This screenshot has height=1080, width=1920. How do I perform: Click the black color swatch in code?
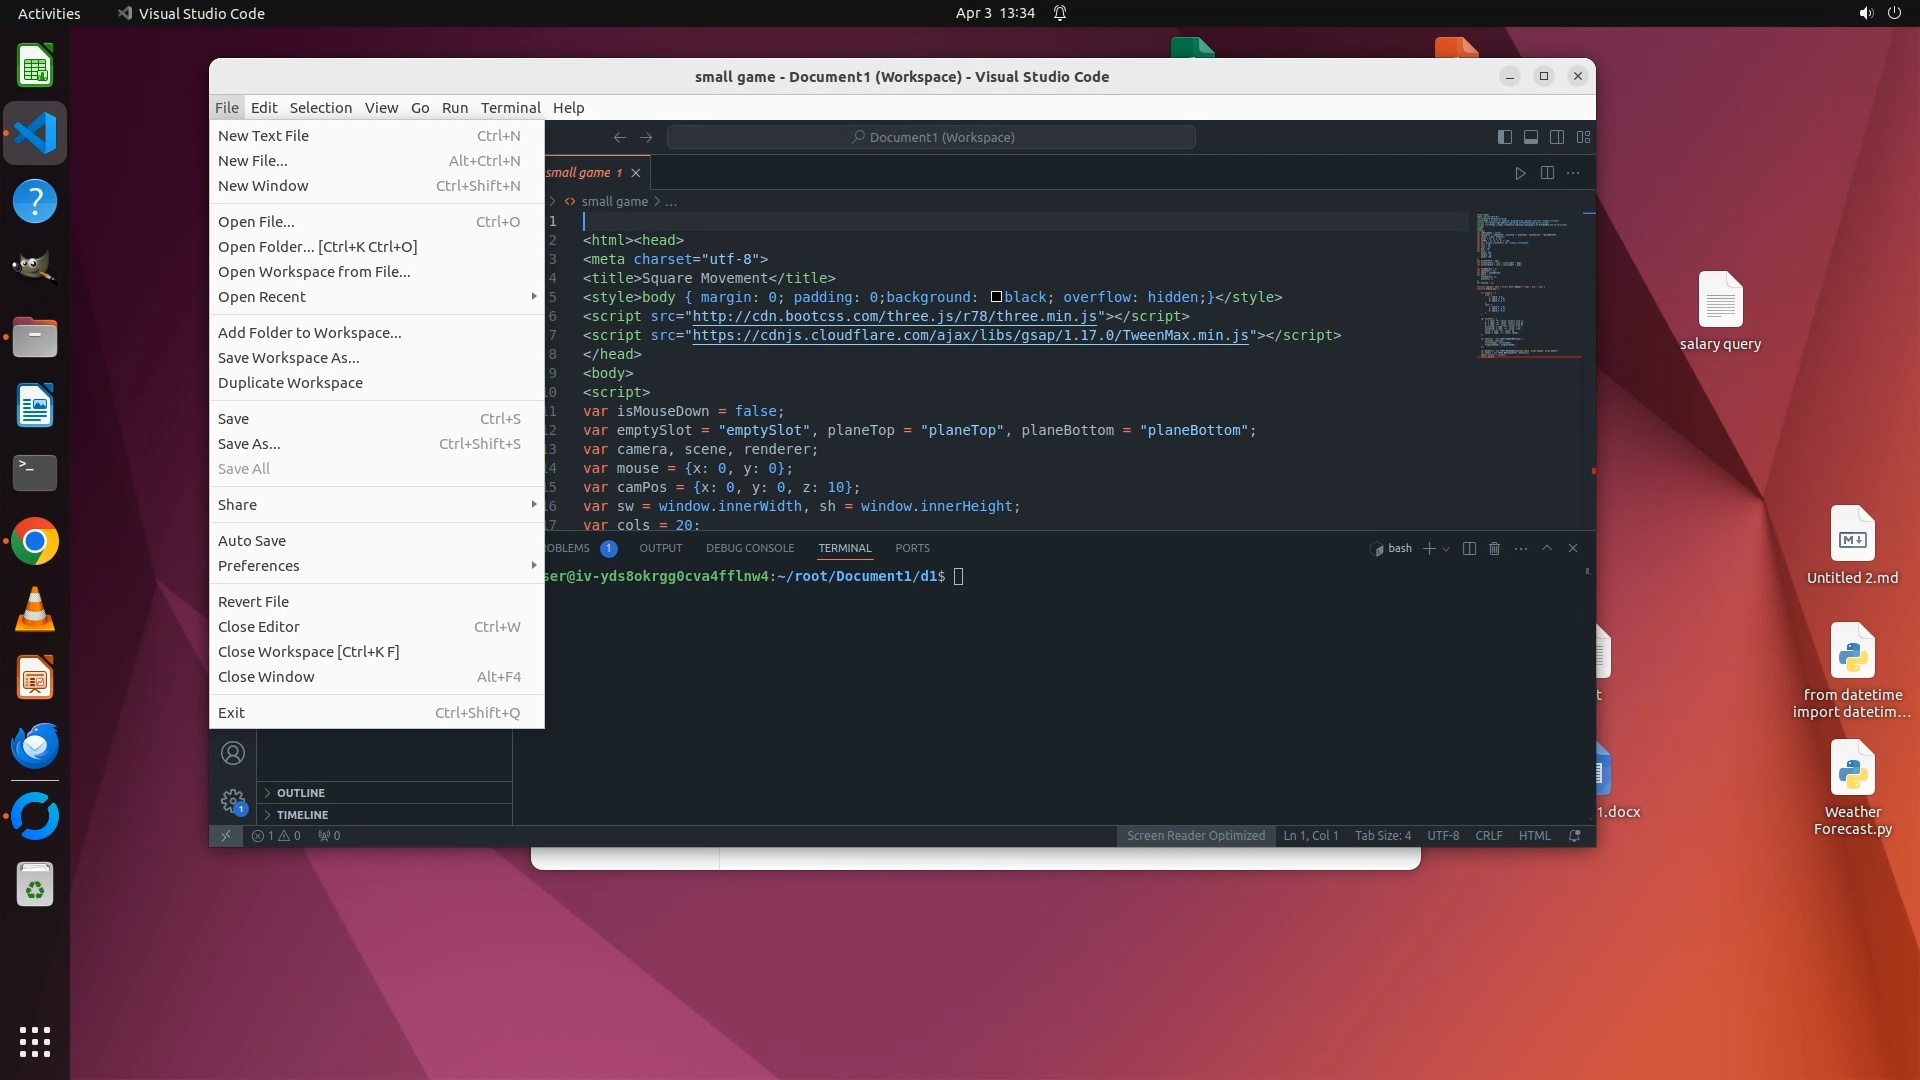pos(996,297)
